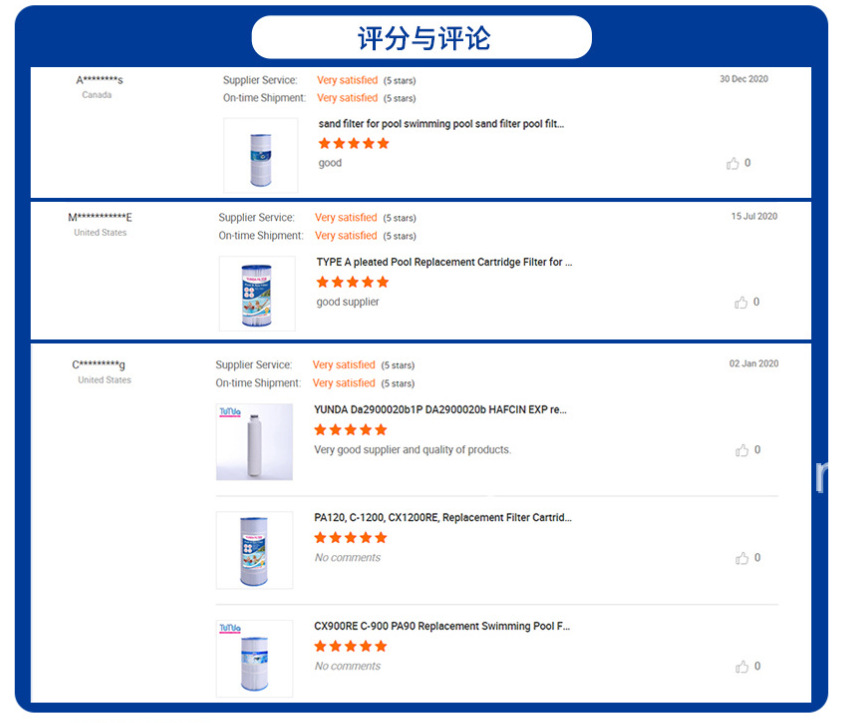The width and height of the screenshot is (841, 723).
Task: Click reviewer name A********s from Canada
Action: [99, 80]
